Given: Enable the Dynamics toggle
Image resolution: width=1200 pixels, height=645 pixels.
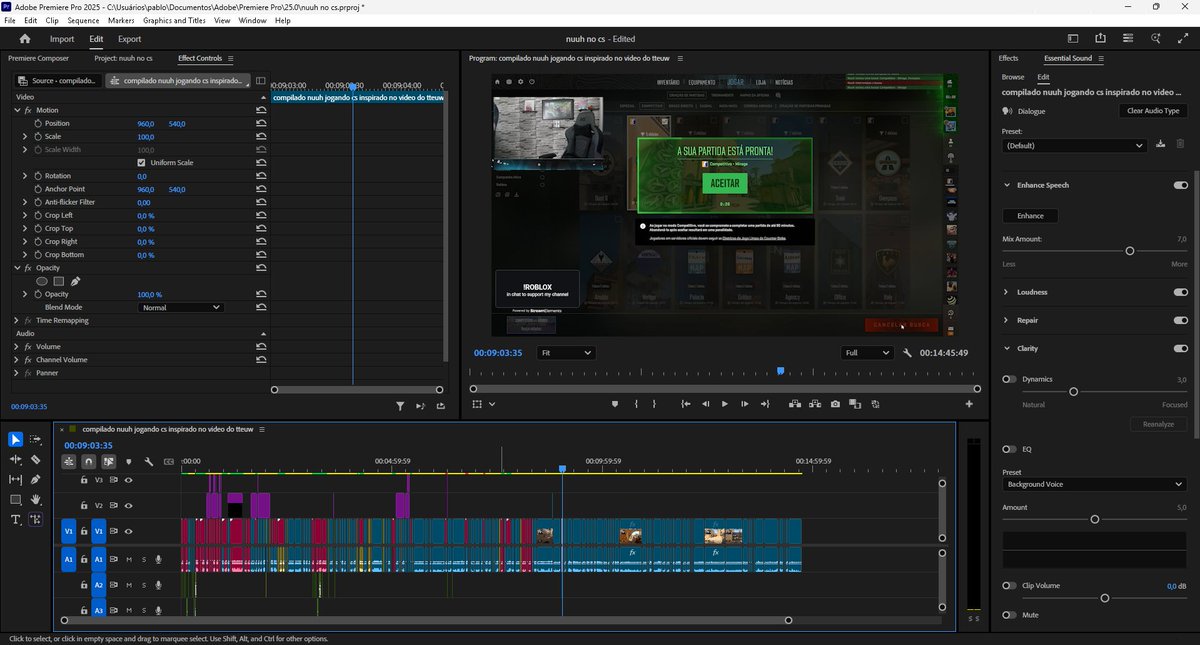Looking at the screenshot, I should click(x=1010, y=379).
